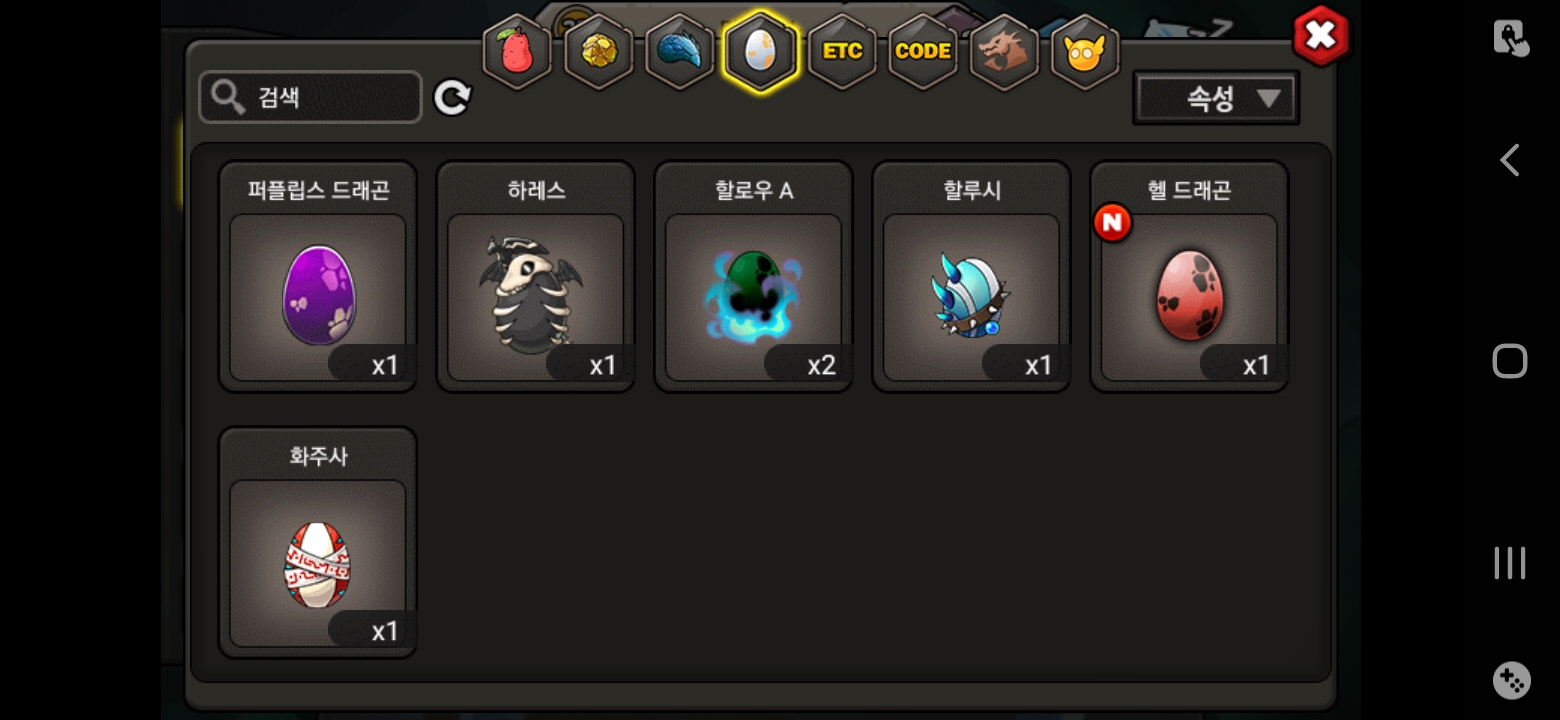This screenshot has height=720, width=1560.
Task: Select the red 헬 드래곤 egg
Action: 1190,277
